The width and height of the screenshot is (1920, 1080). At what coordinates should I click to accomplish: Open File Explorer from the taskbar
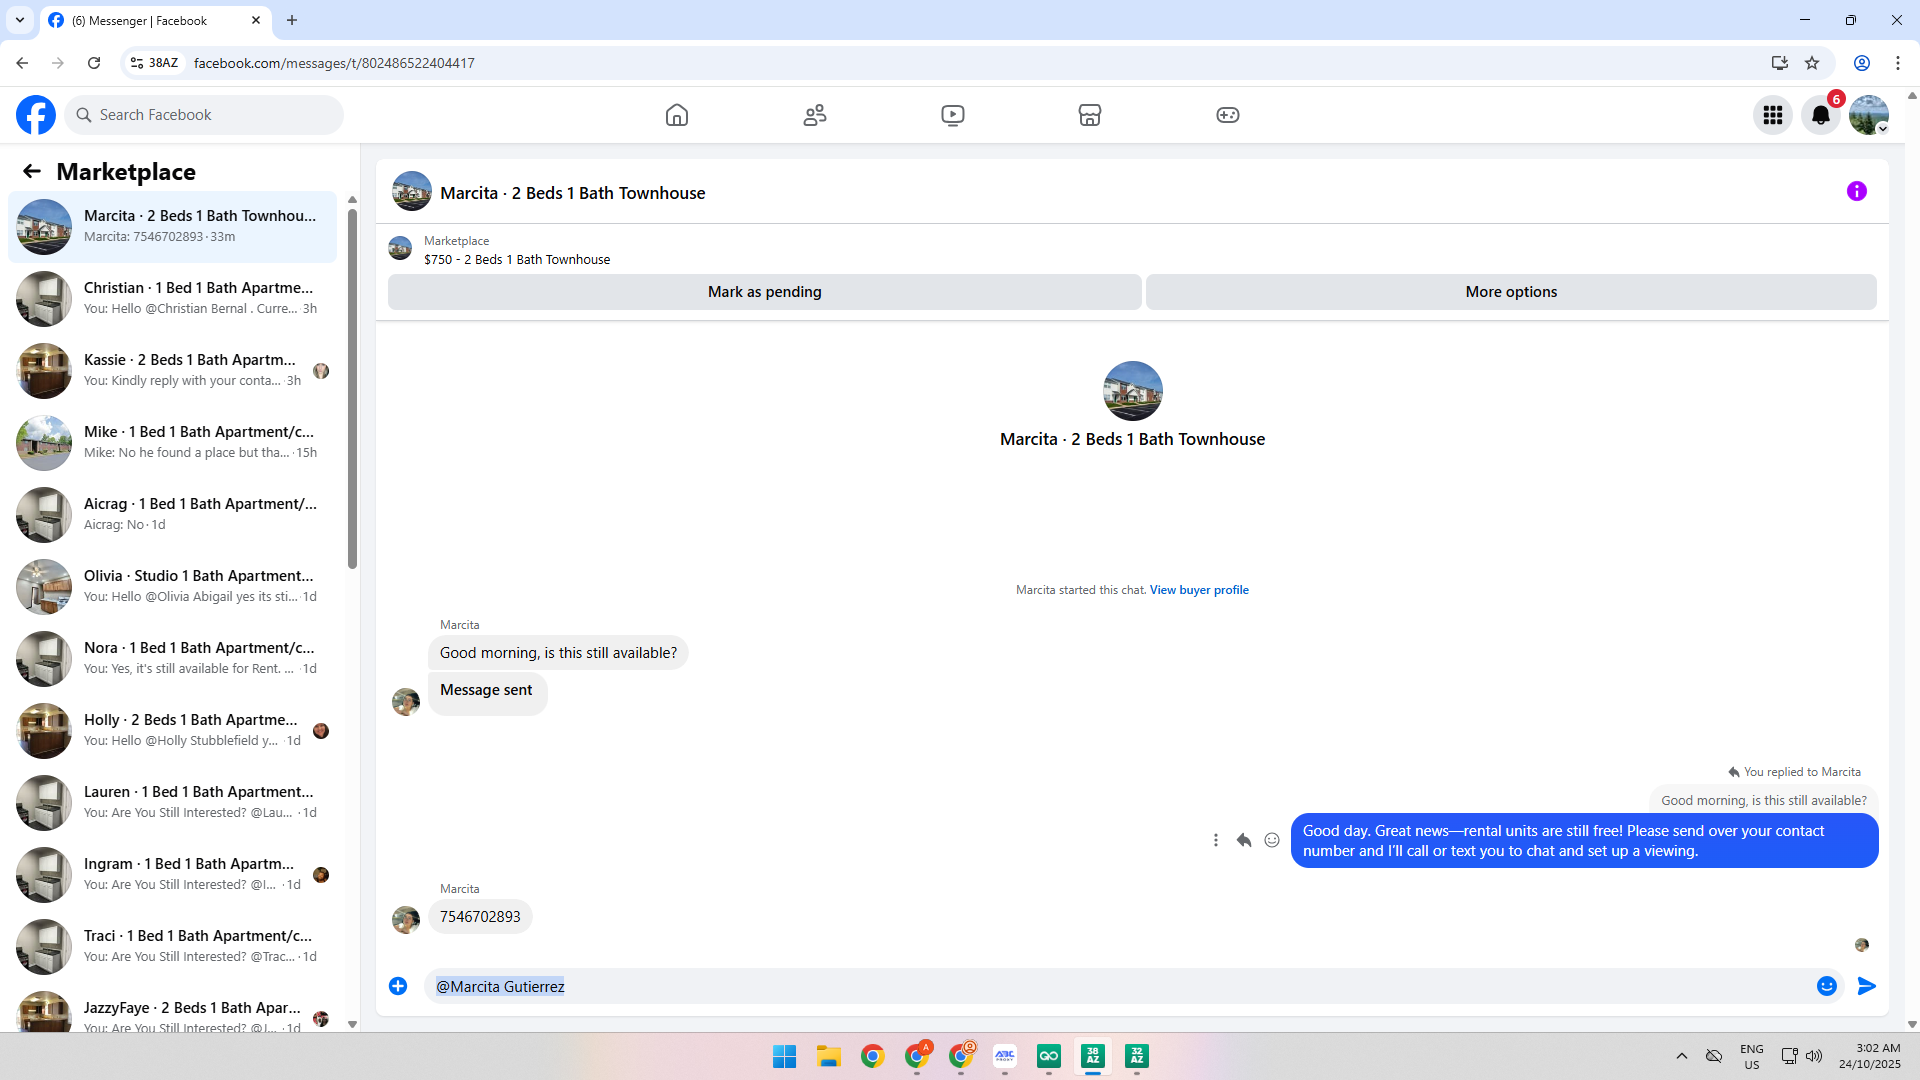pos(829,1056)
